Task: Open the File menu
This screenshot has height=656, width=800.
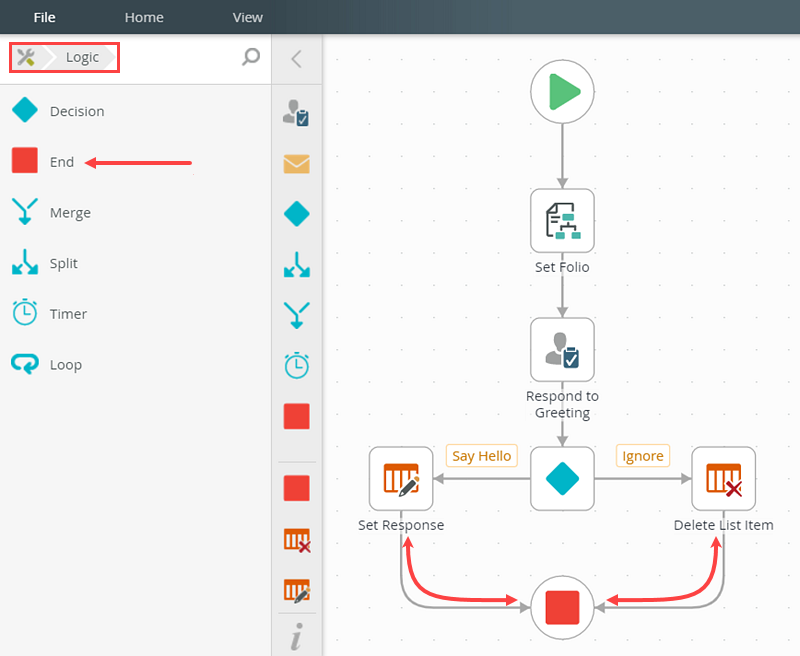Action: 44,17
